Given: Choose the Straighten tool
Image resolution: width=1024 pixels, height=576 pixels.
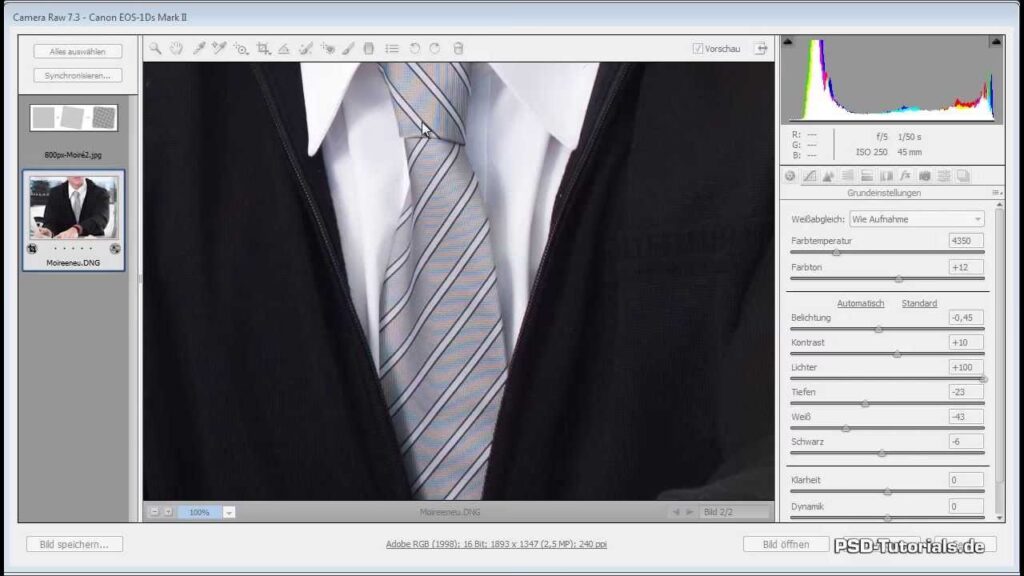Looking at the screenshot, I should [284, 48].
